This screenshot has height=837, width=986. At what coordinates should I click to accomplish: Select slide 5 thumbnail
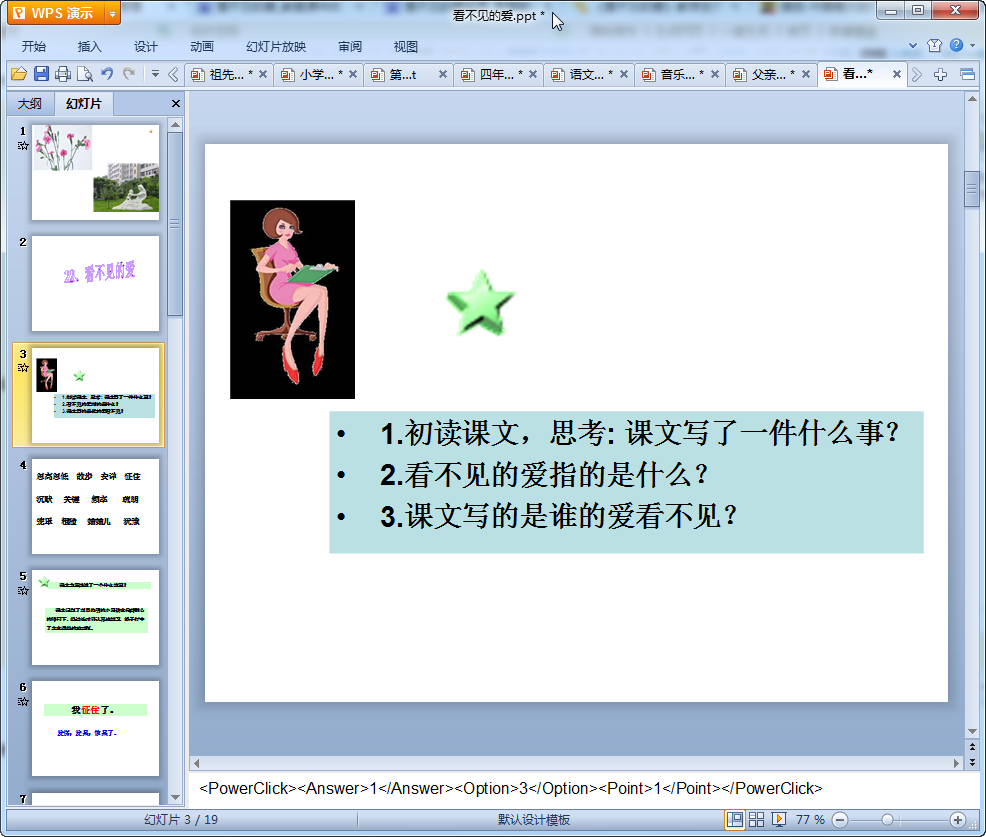pyautogui.click(x=96, y=618)
